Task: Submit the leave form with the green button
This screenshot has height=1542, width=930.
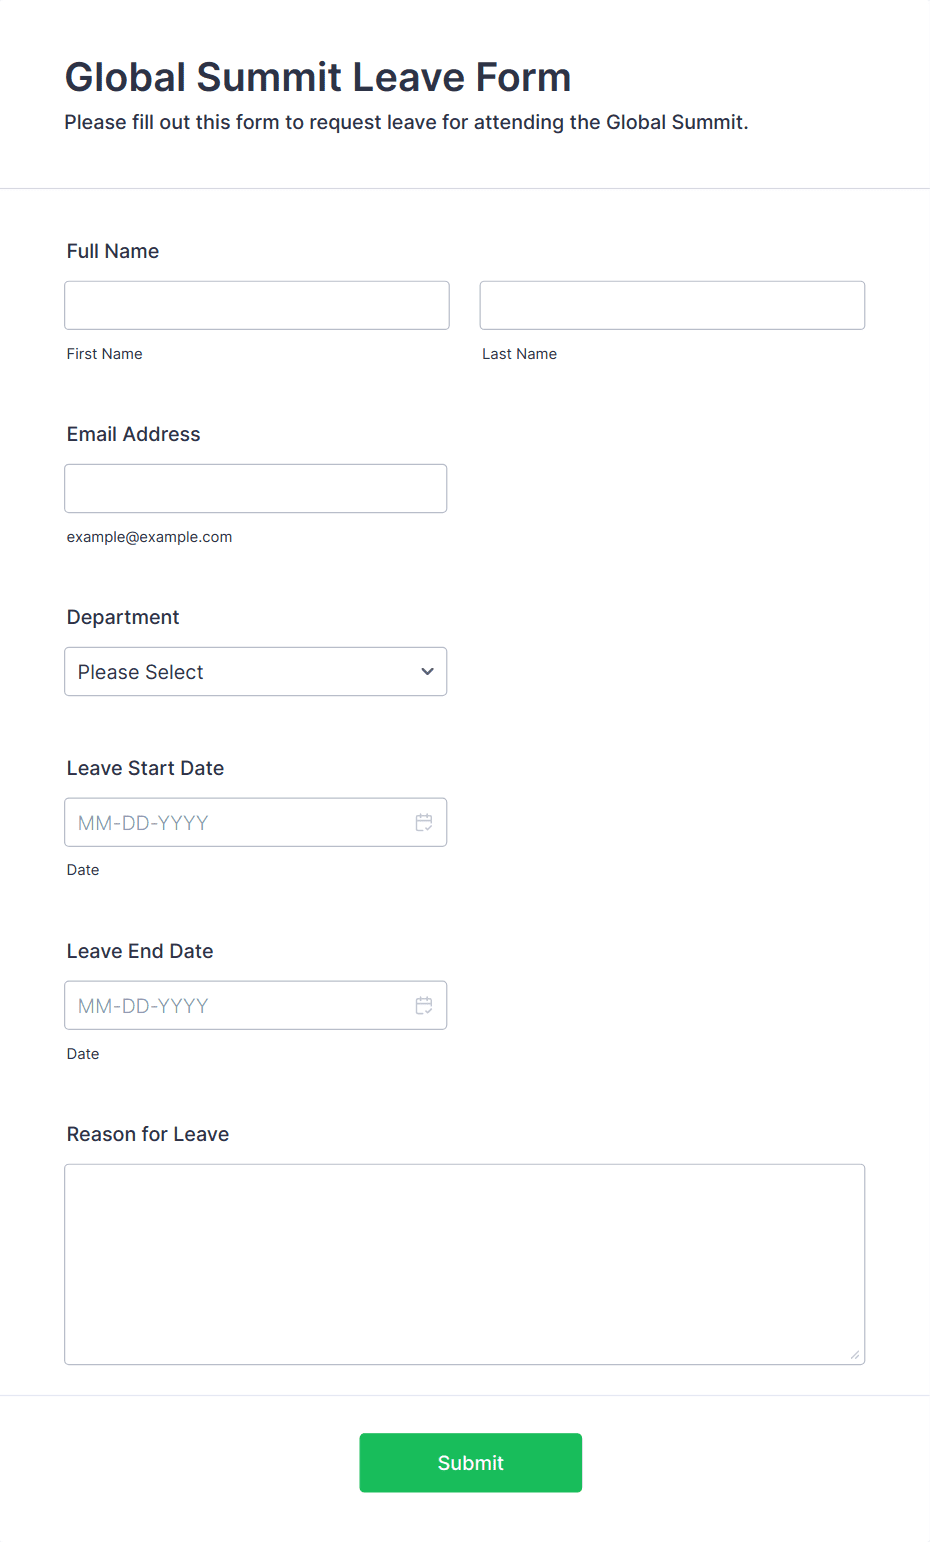Action: 471,1463
